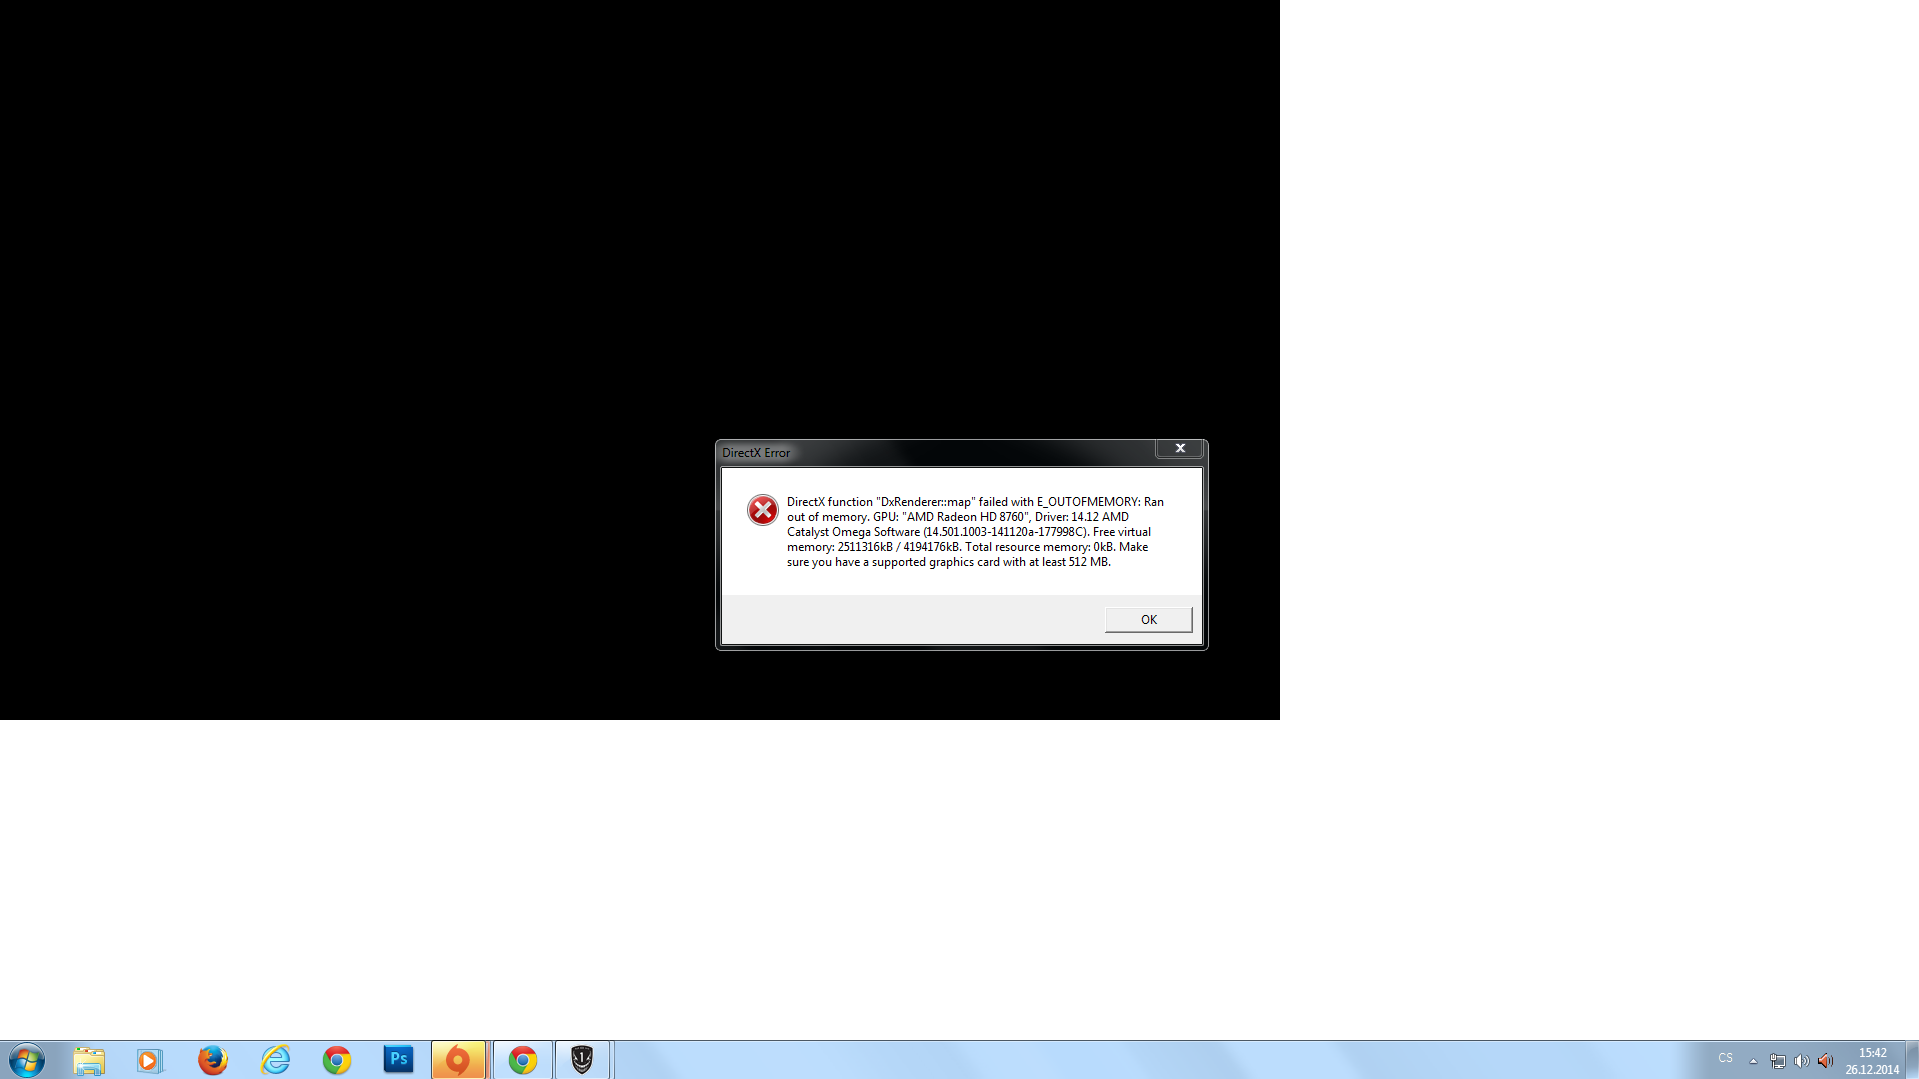
Task: Switch to the highlighted Origin taskbar button
Action: 458,1060
